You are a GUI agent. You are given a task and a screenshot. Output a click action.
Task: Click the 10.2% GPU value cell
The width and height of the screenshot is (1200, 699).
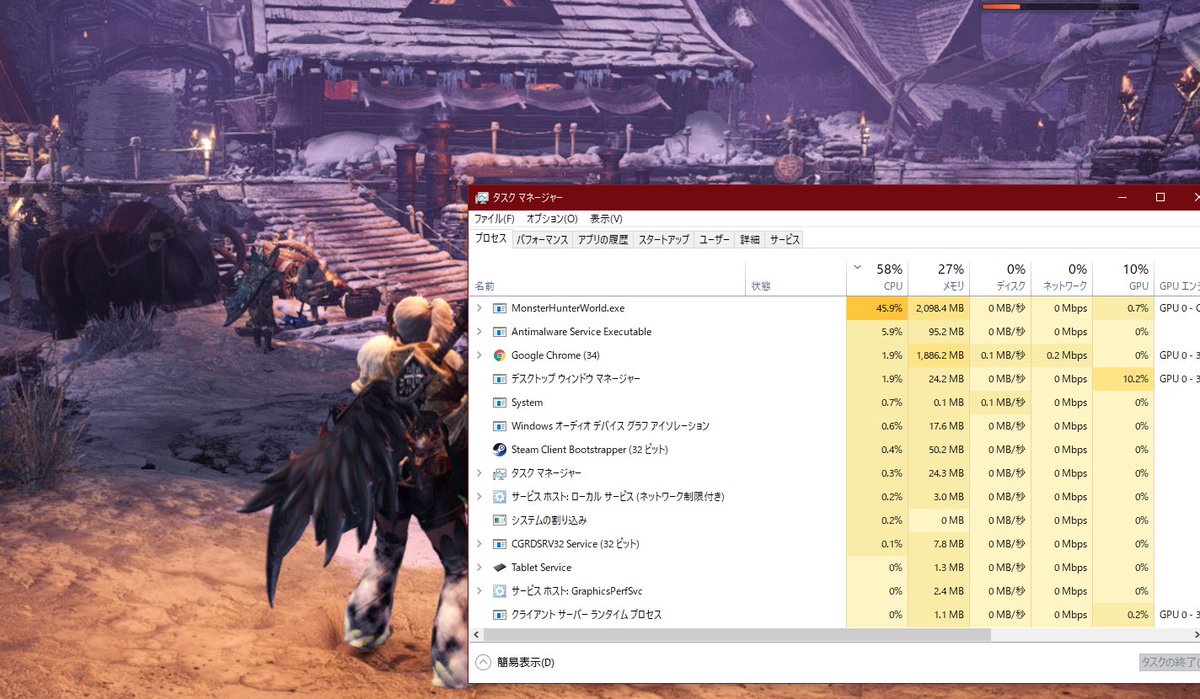pos(1123,379)
